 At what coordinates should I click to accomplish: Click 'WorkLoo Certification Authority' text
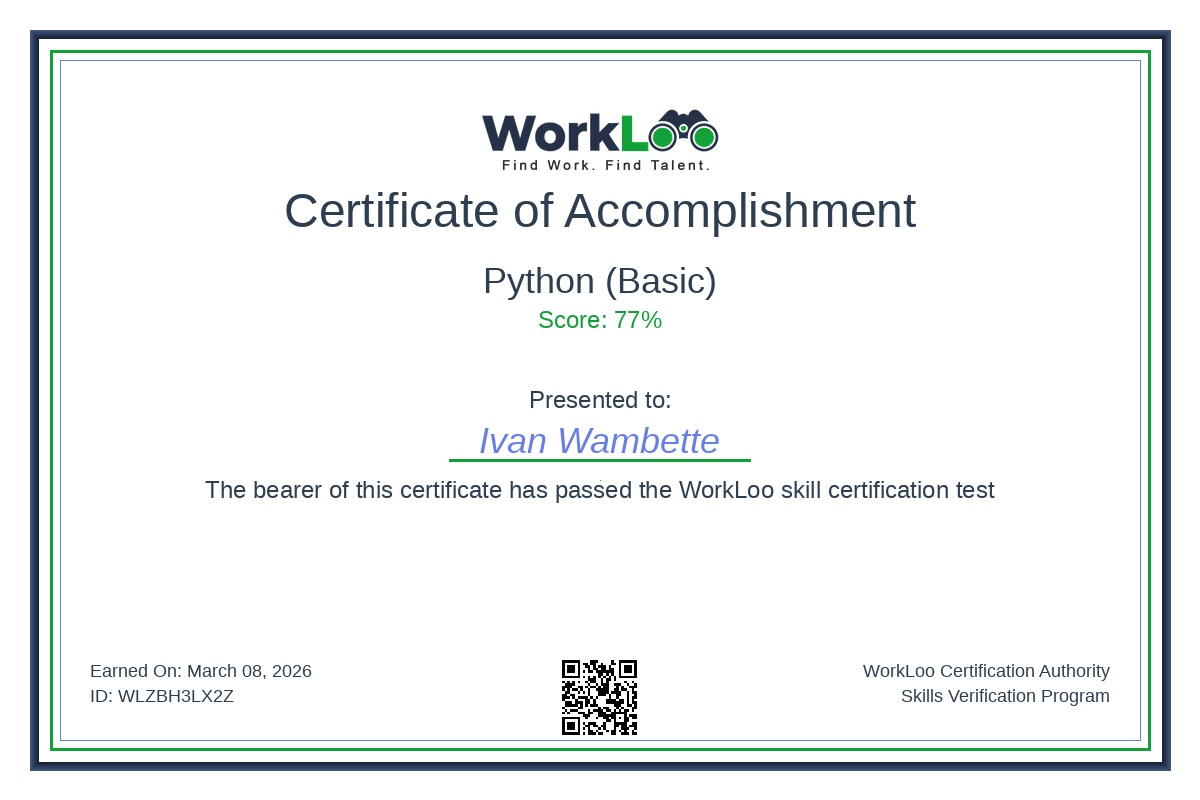click(x=986, y=671)
